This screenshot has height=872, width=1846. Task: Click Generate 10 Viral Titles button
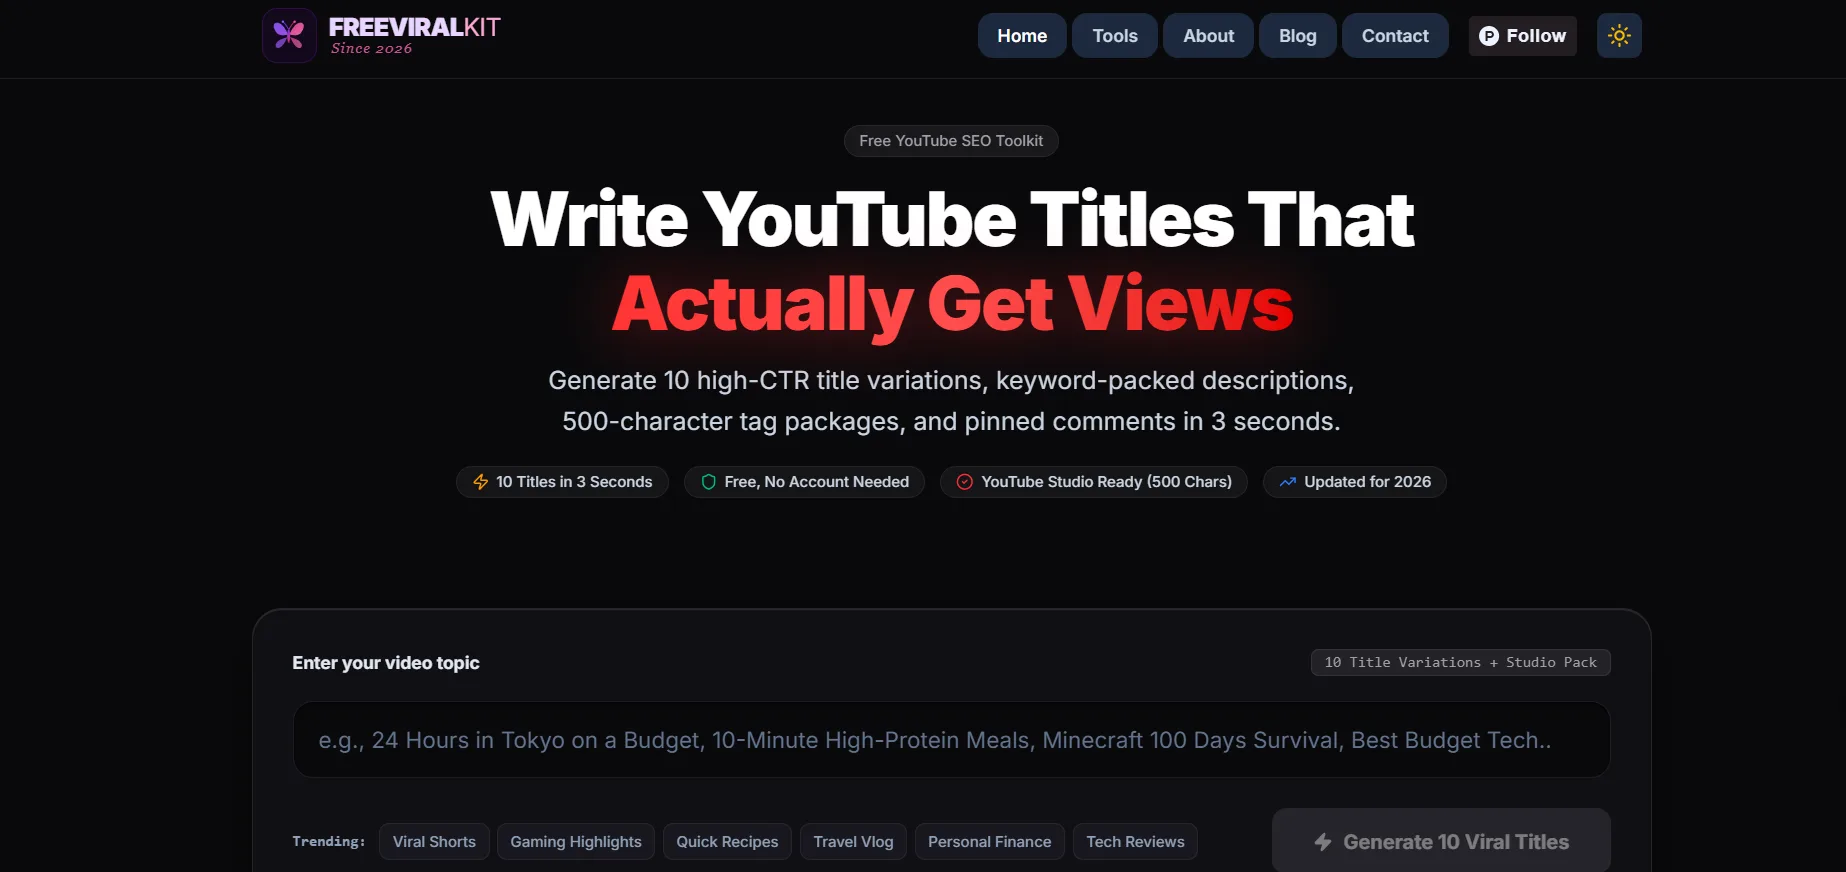[1441, 841]
